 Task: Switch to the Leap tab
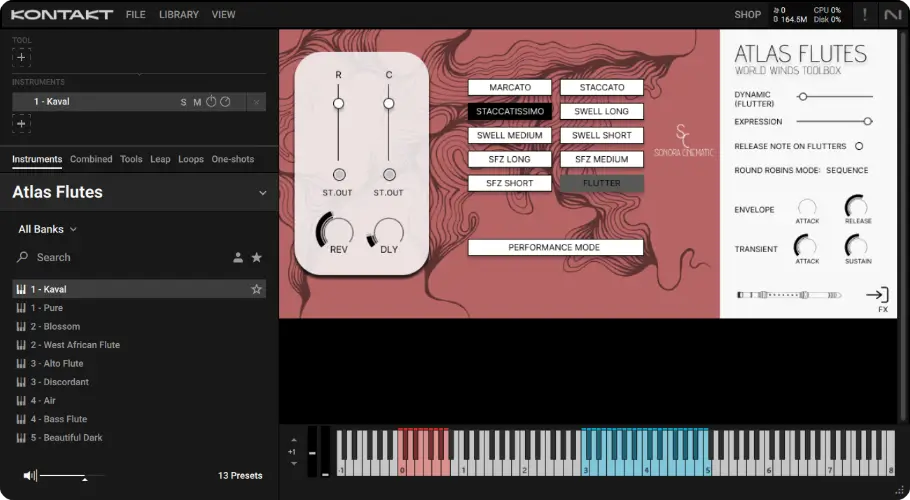(x=160, y=159)
